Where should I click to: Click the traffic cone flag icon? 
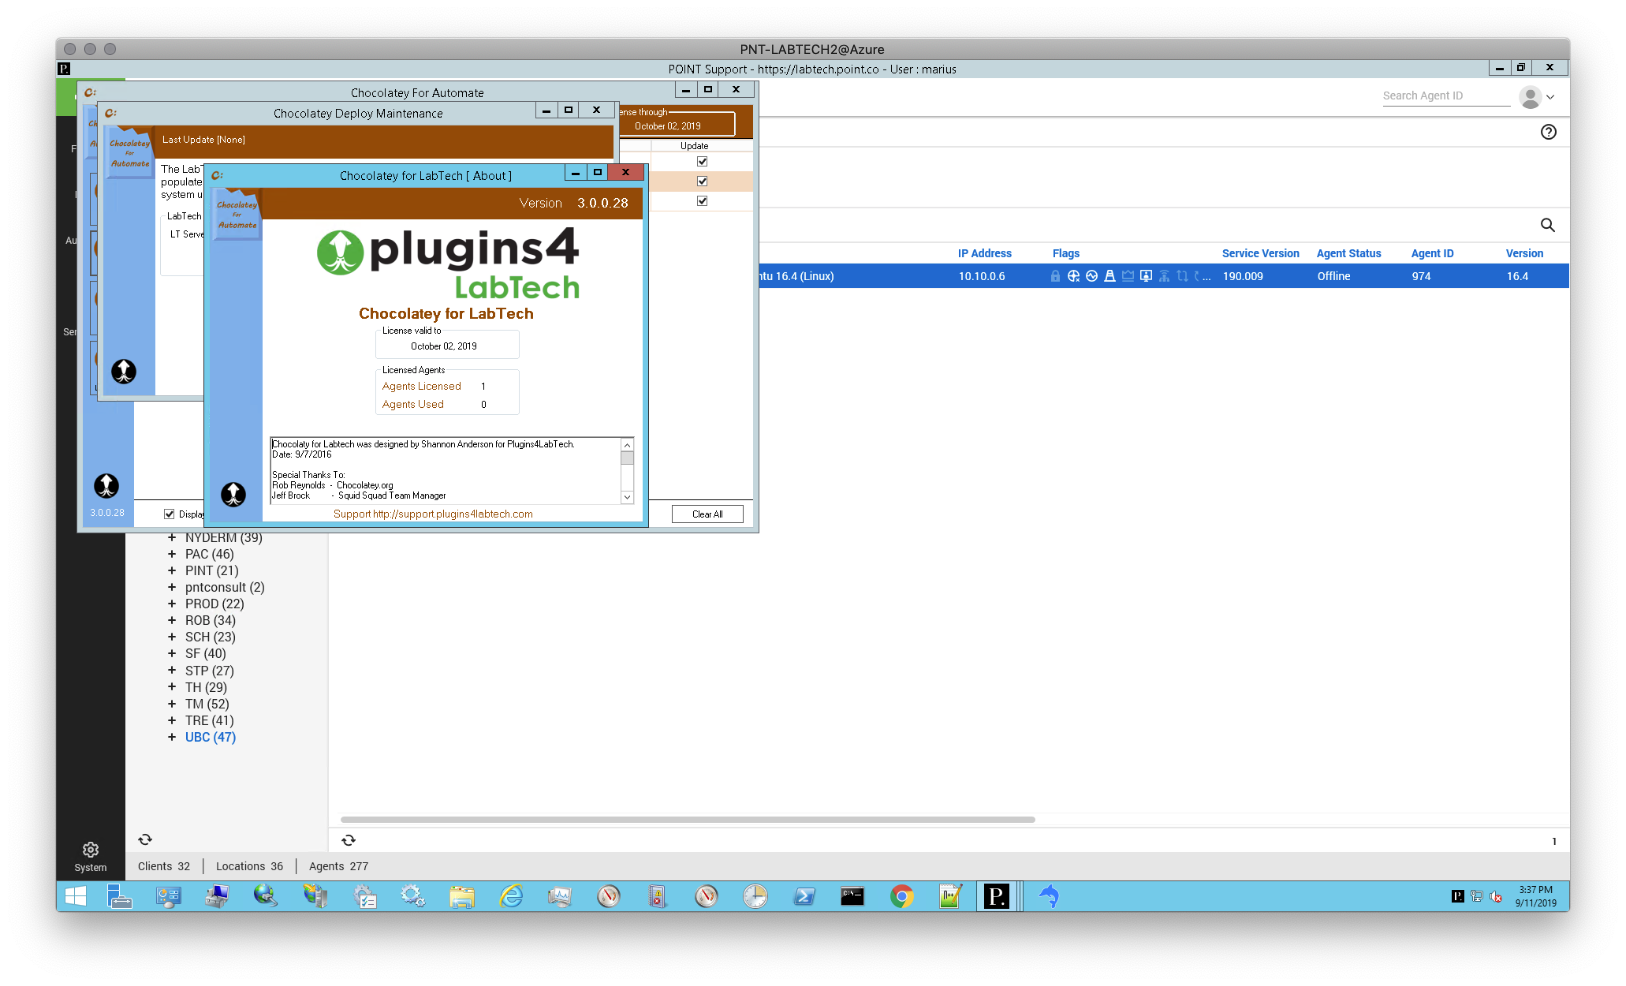click(1110, 276)
